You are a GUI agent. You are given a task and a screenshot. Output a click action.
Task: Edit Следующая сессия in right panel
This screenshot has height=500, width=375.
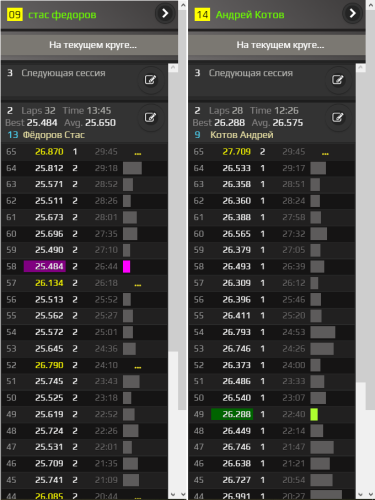(338, 80)
